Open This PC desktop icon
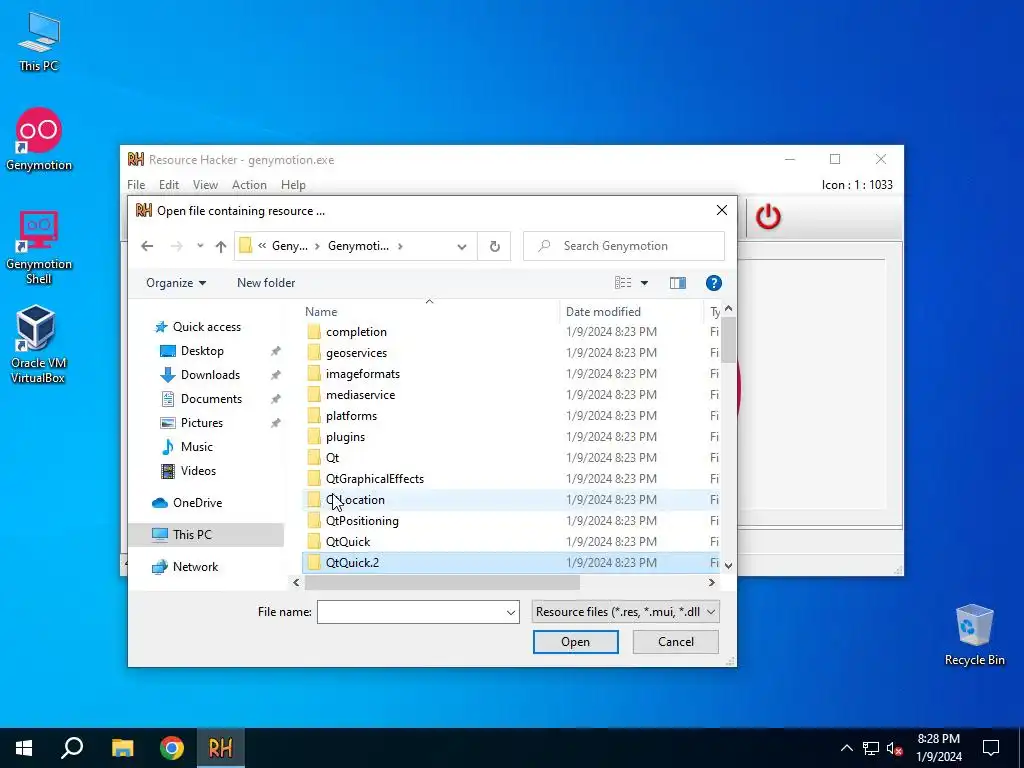 click(x=39, y=40)
